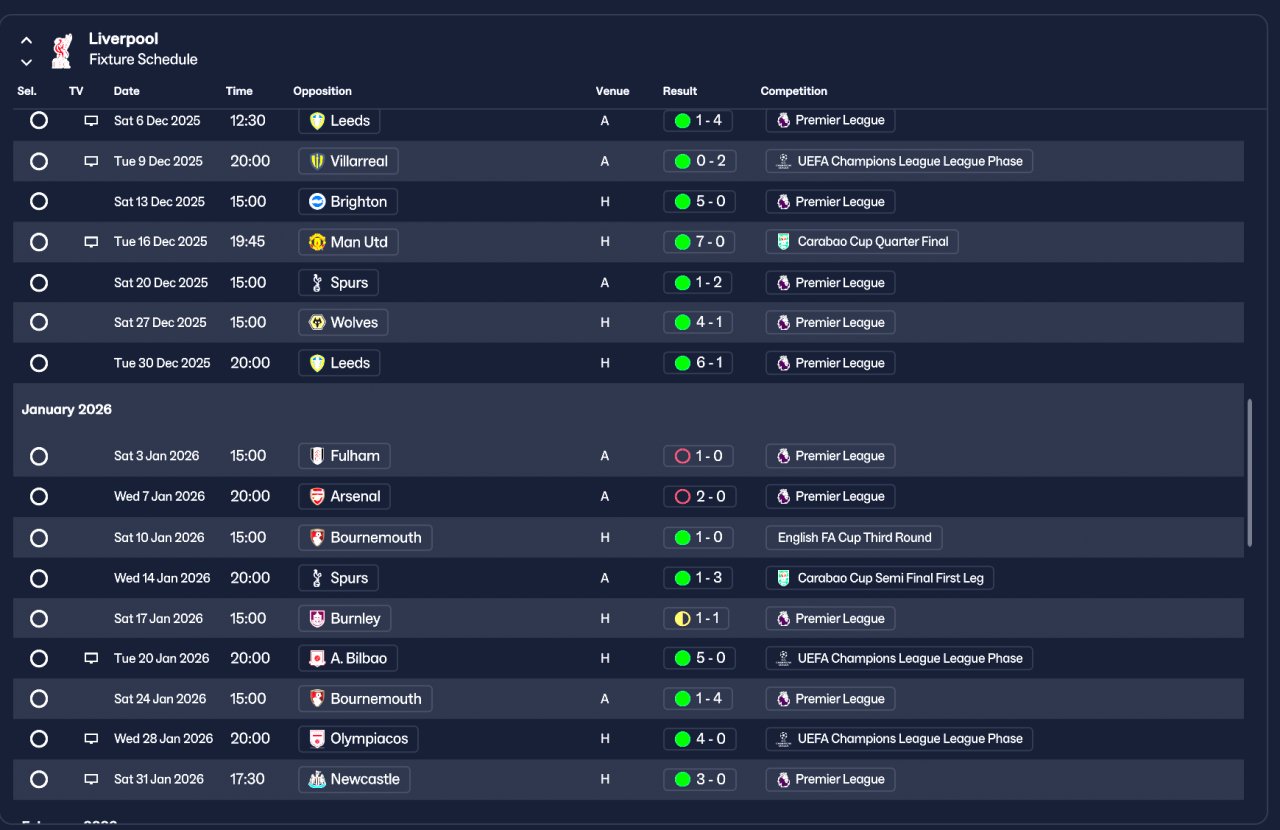
Task: Click the Man Utd club badge
Action: (x=317, y=242)
